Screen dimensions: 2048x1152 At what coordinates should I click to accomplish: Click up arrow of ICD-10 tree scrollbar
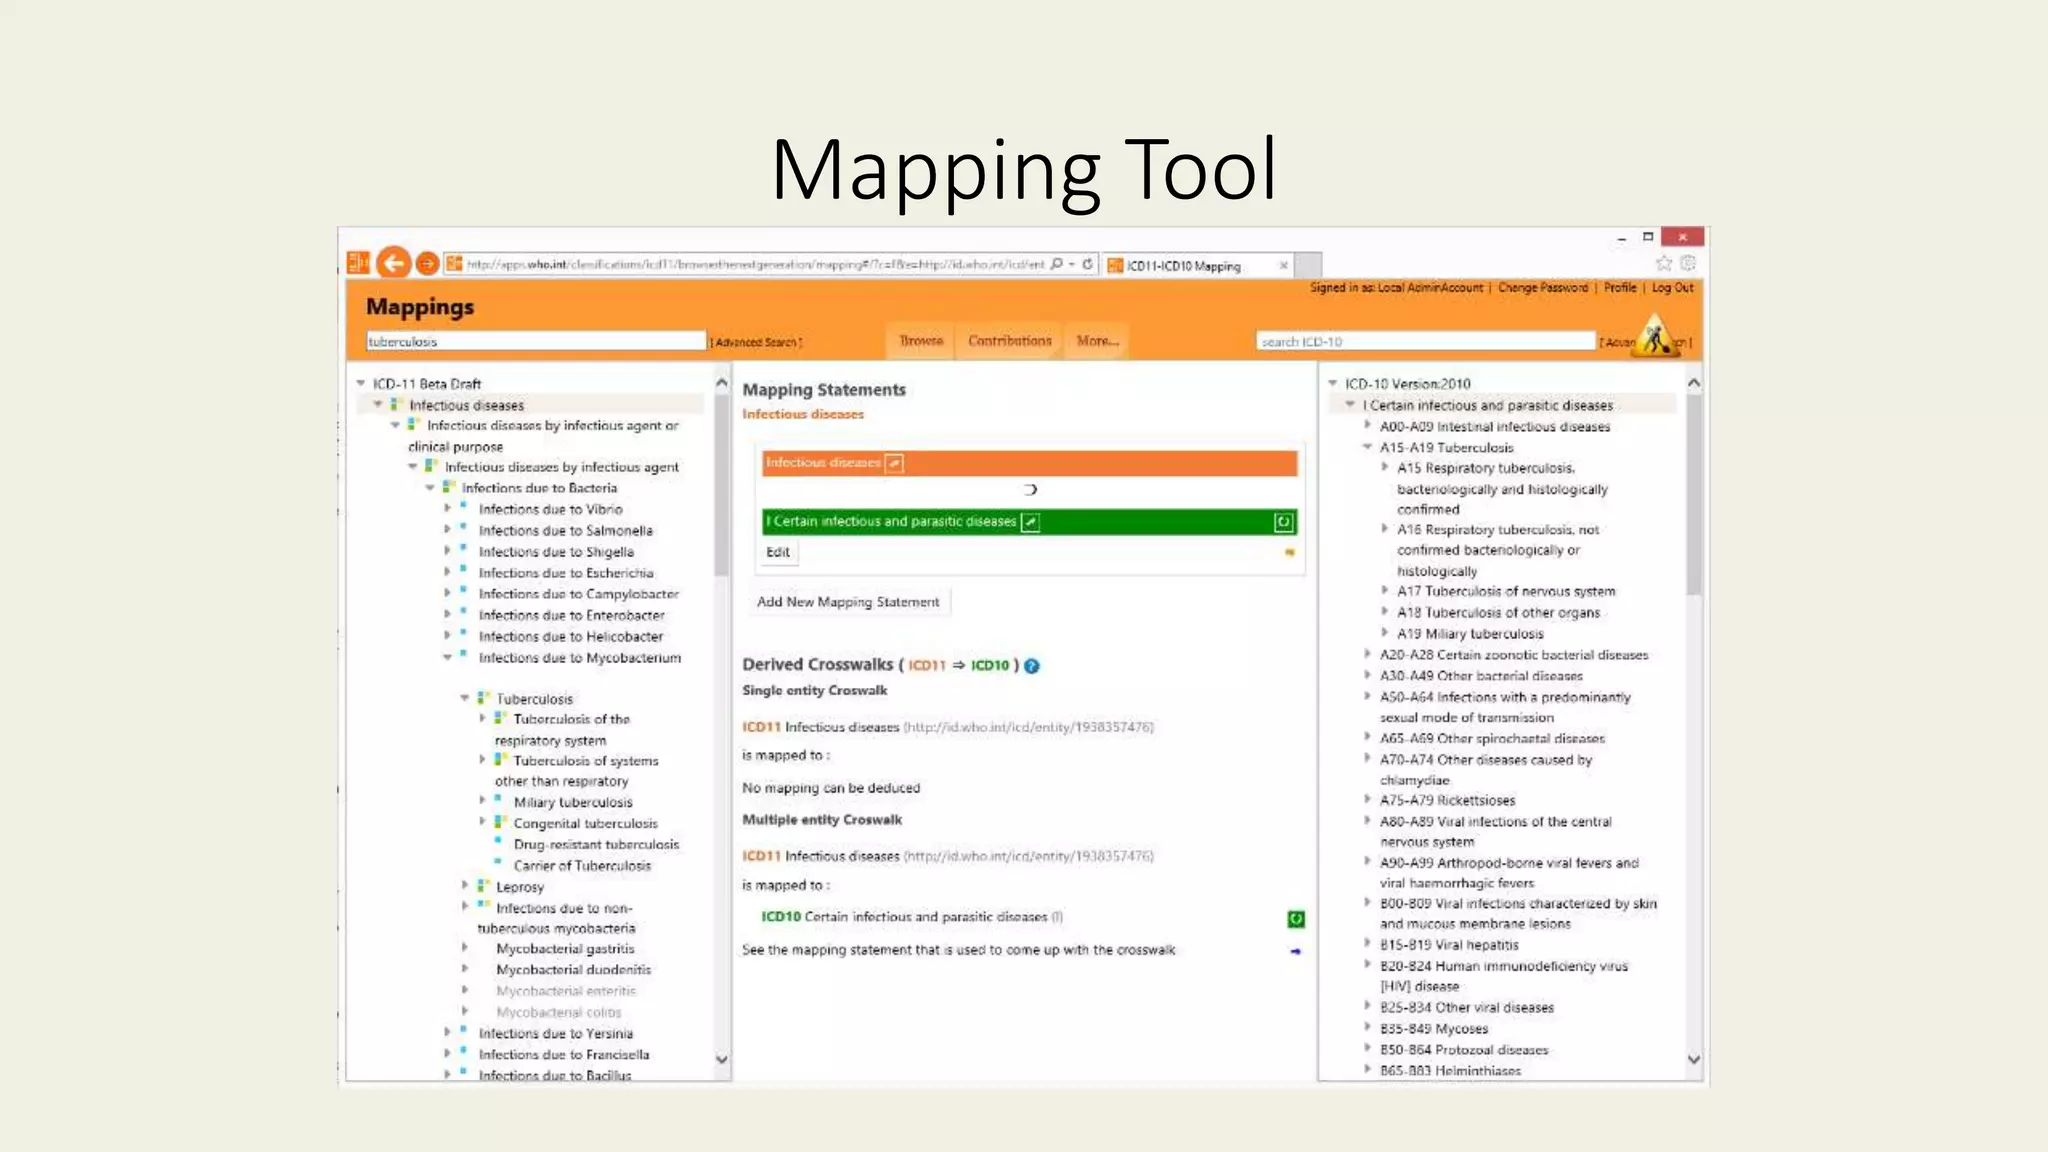point(1693,383)
